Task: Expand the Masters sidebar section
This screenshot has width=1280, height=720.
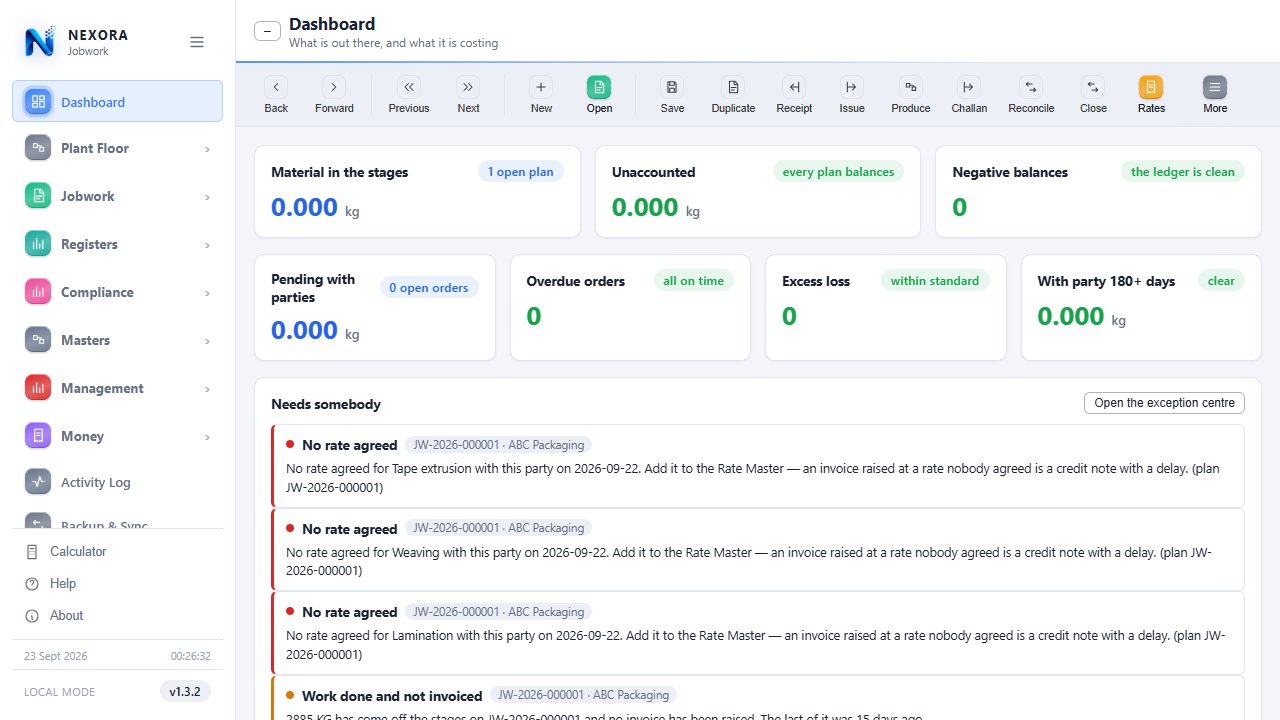Action: click(117, 340)
